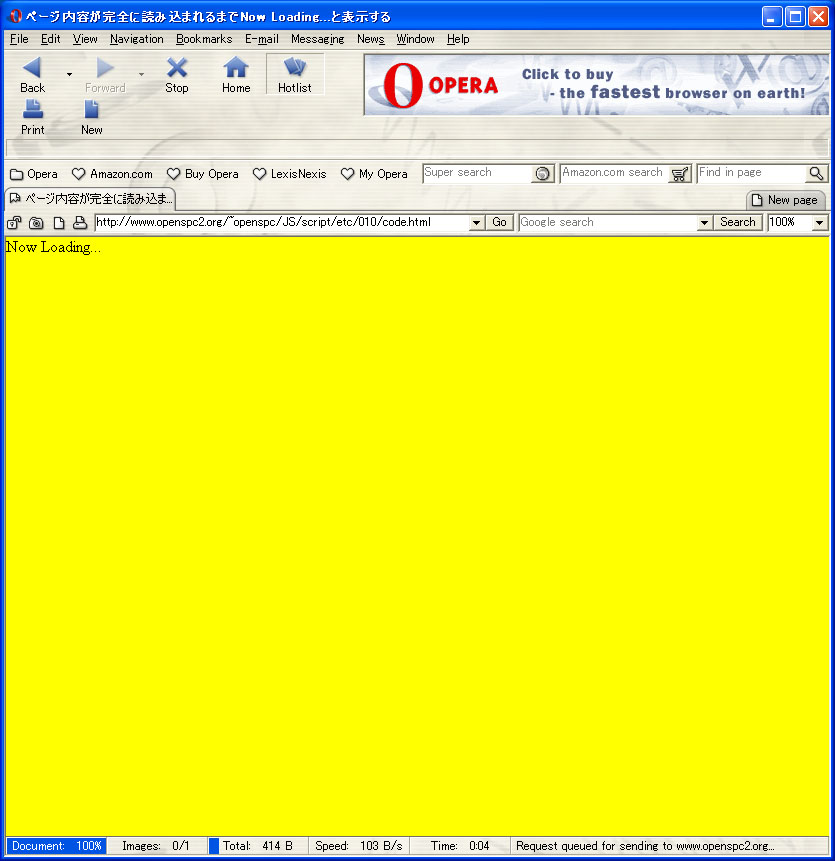The image size is (835, 861).
Task: Click the Forward arrow icon
Action: coord(104,68)
